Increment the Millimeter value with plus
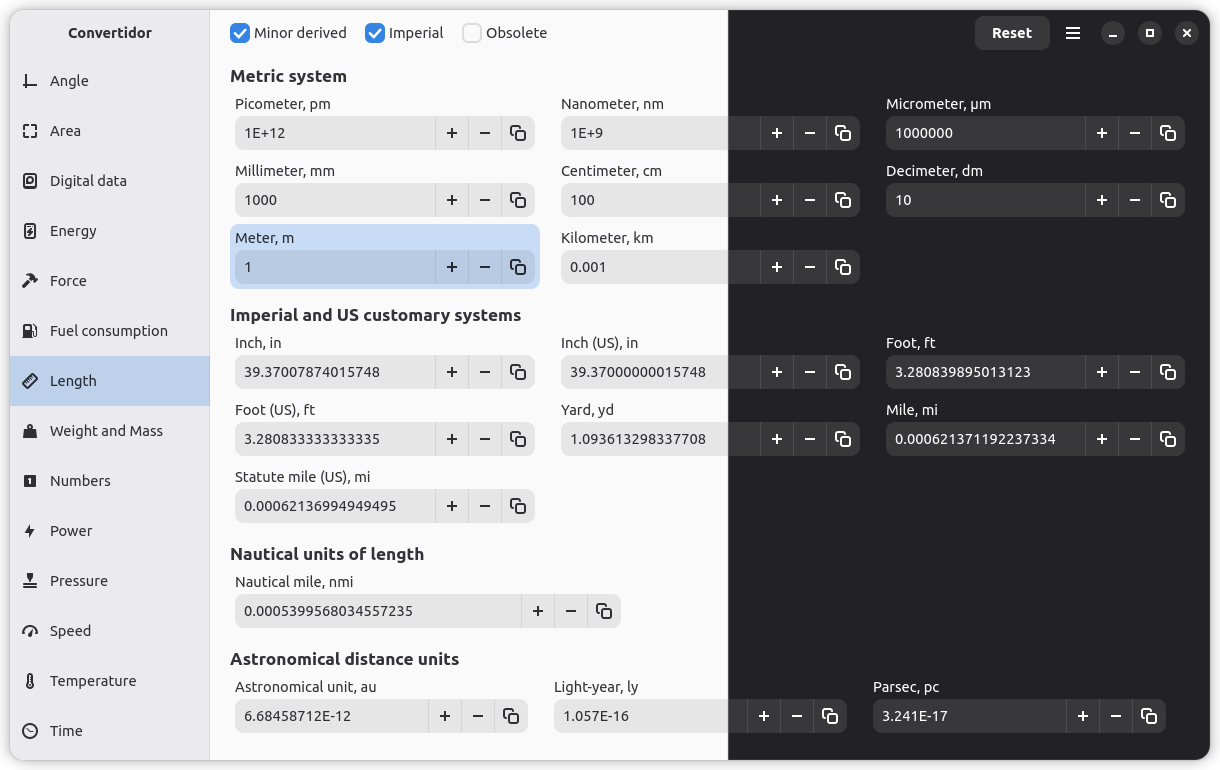Viewport: 1220px width, 770px height. click(452, 200)
